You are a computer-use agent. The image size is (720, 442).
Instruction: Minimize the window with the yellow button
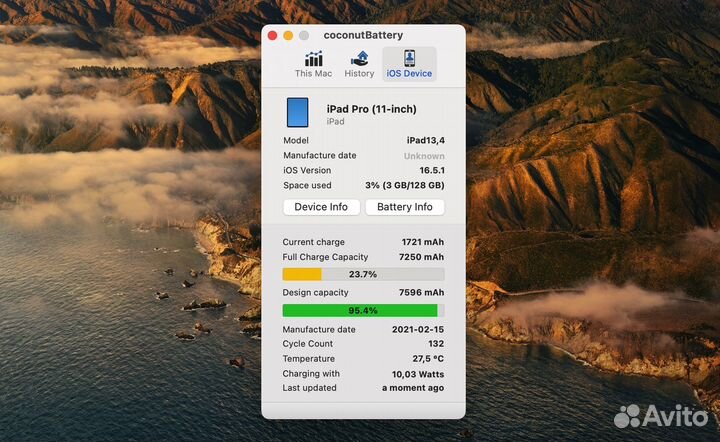[x=288, y=35]
